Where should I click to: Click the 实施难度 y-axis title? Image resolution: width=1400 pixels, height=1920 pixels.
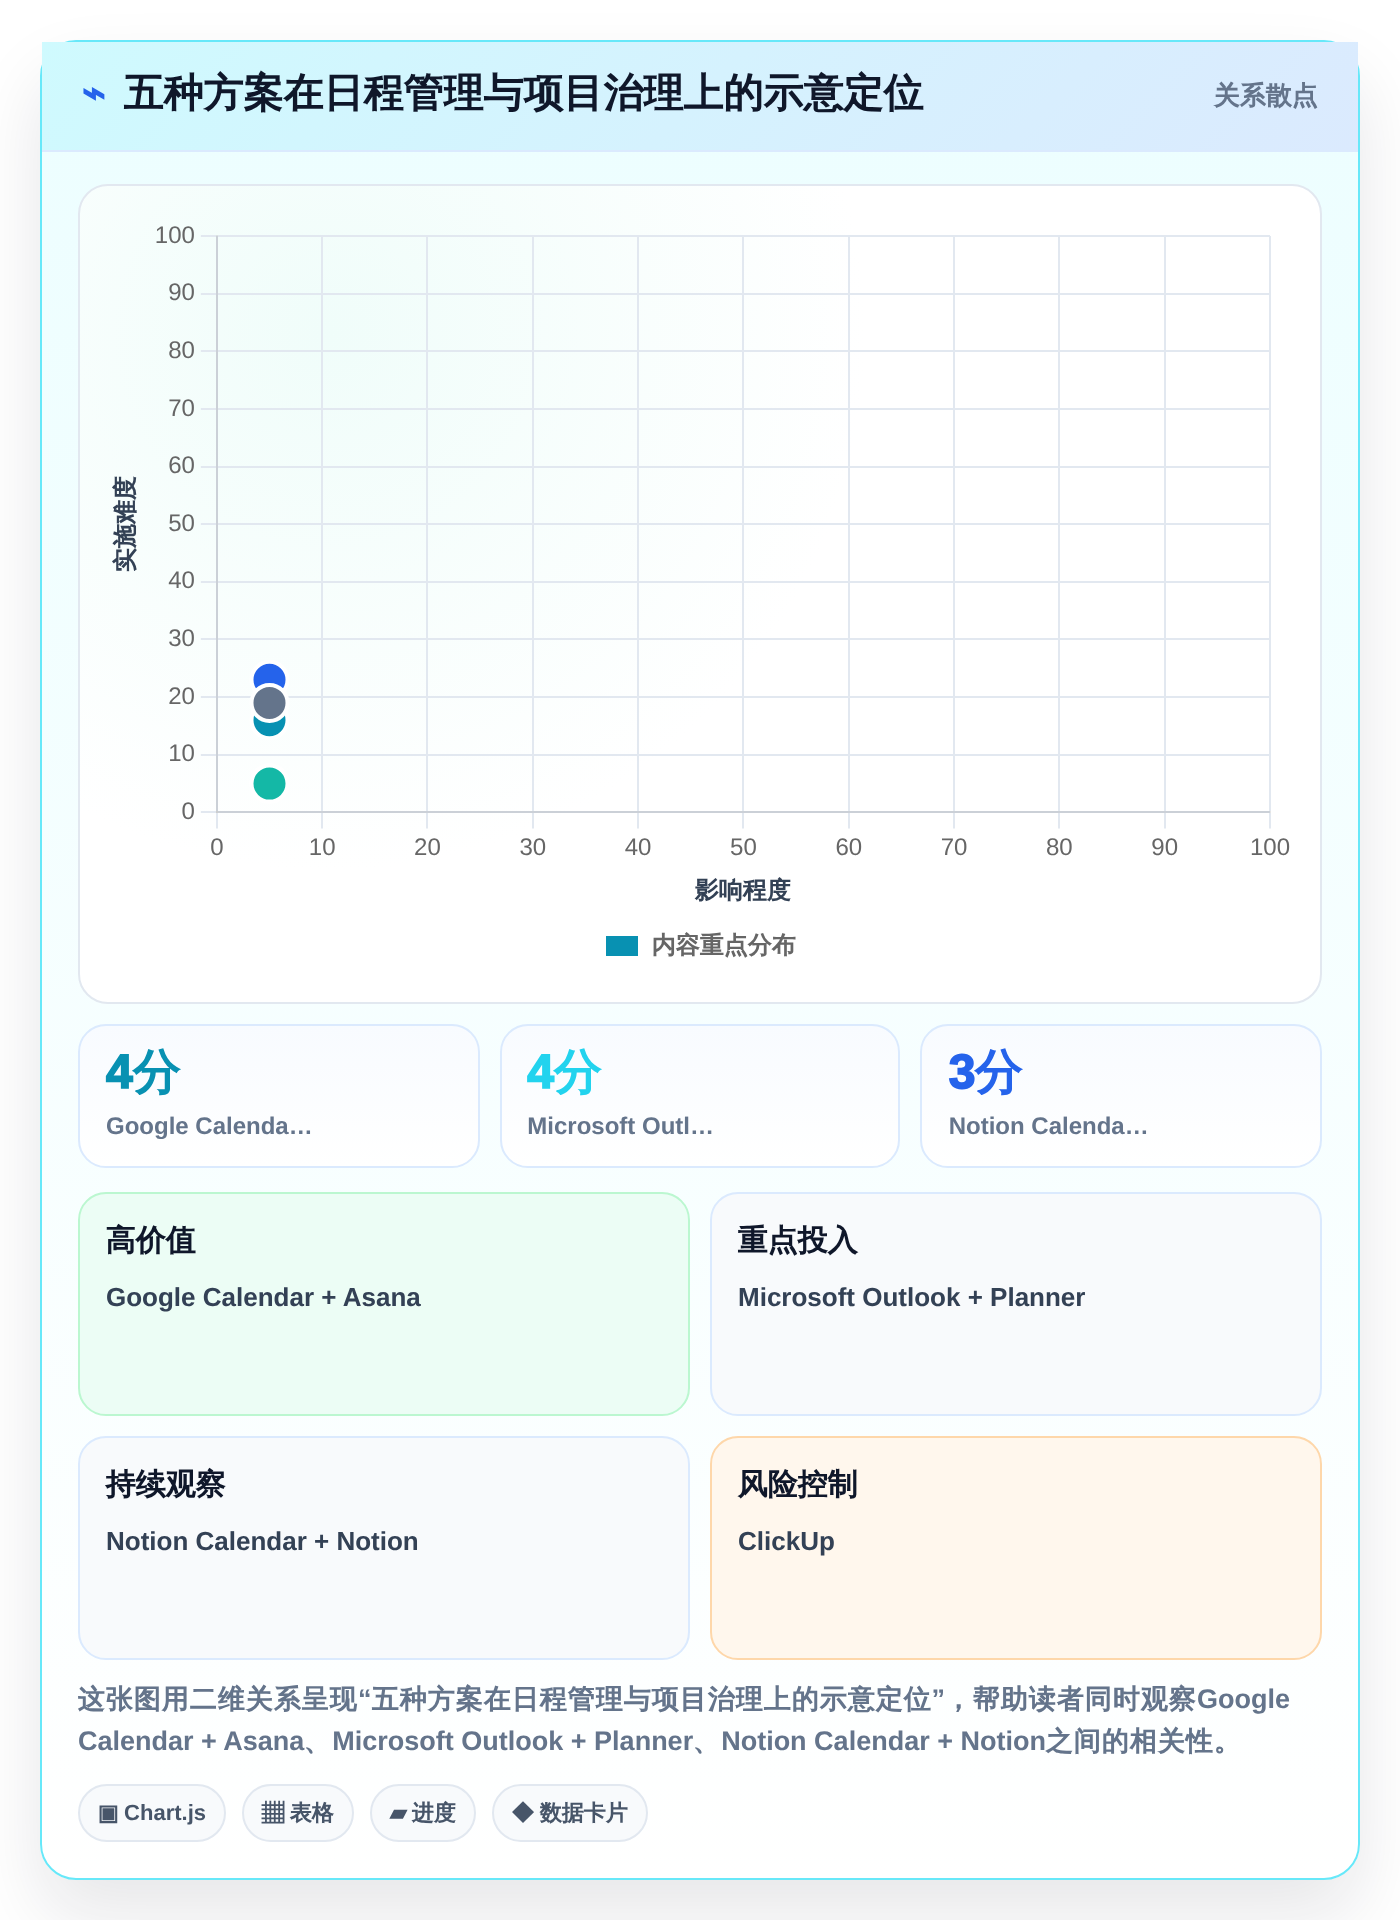[125, 523]
